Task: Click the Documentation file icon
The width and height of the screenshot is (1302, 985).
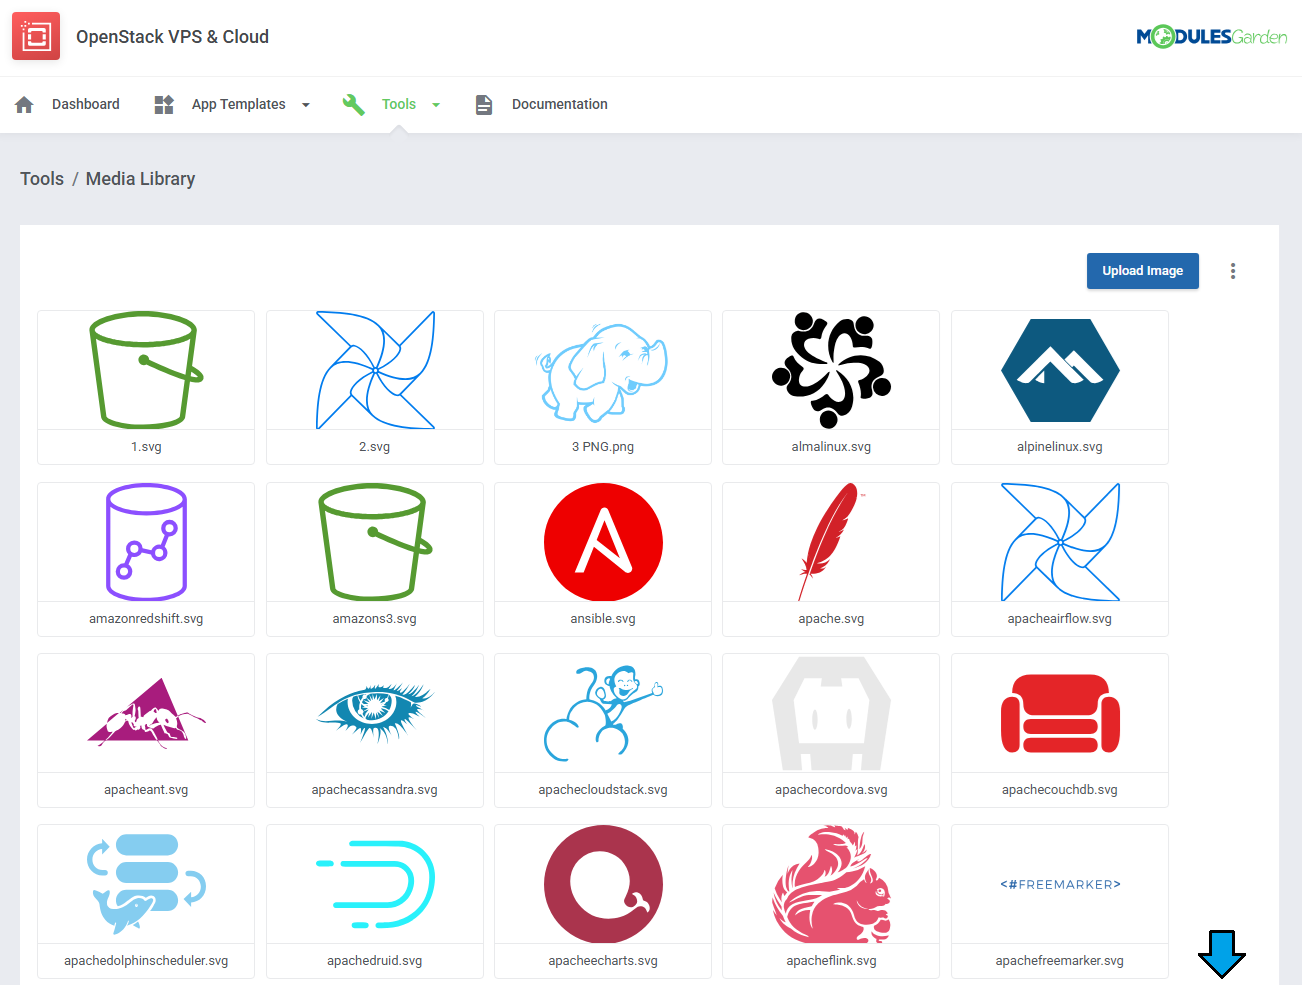Action: pos(484,105)
